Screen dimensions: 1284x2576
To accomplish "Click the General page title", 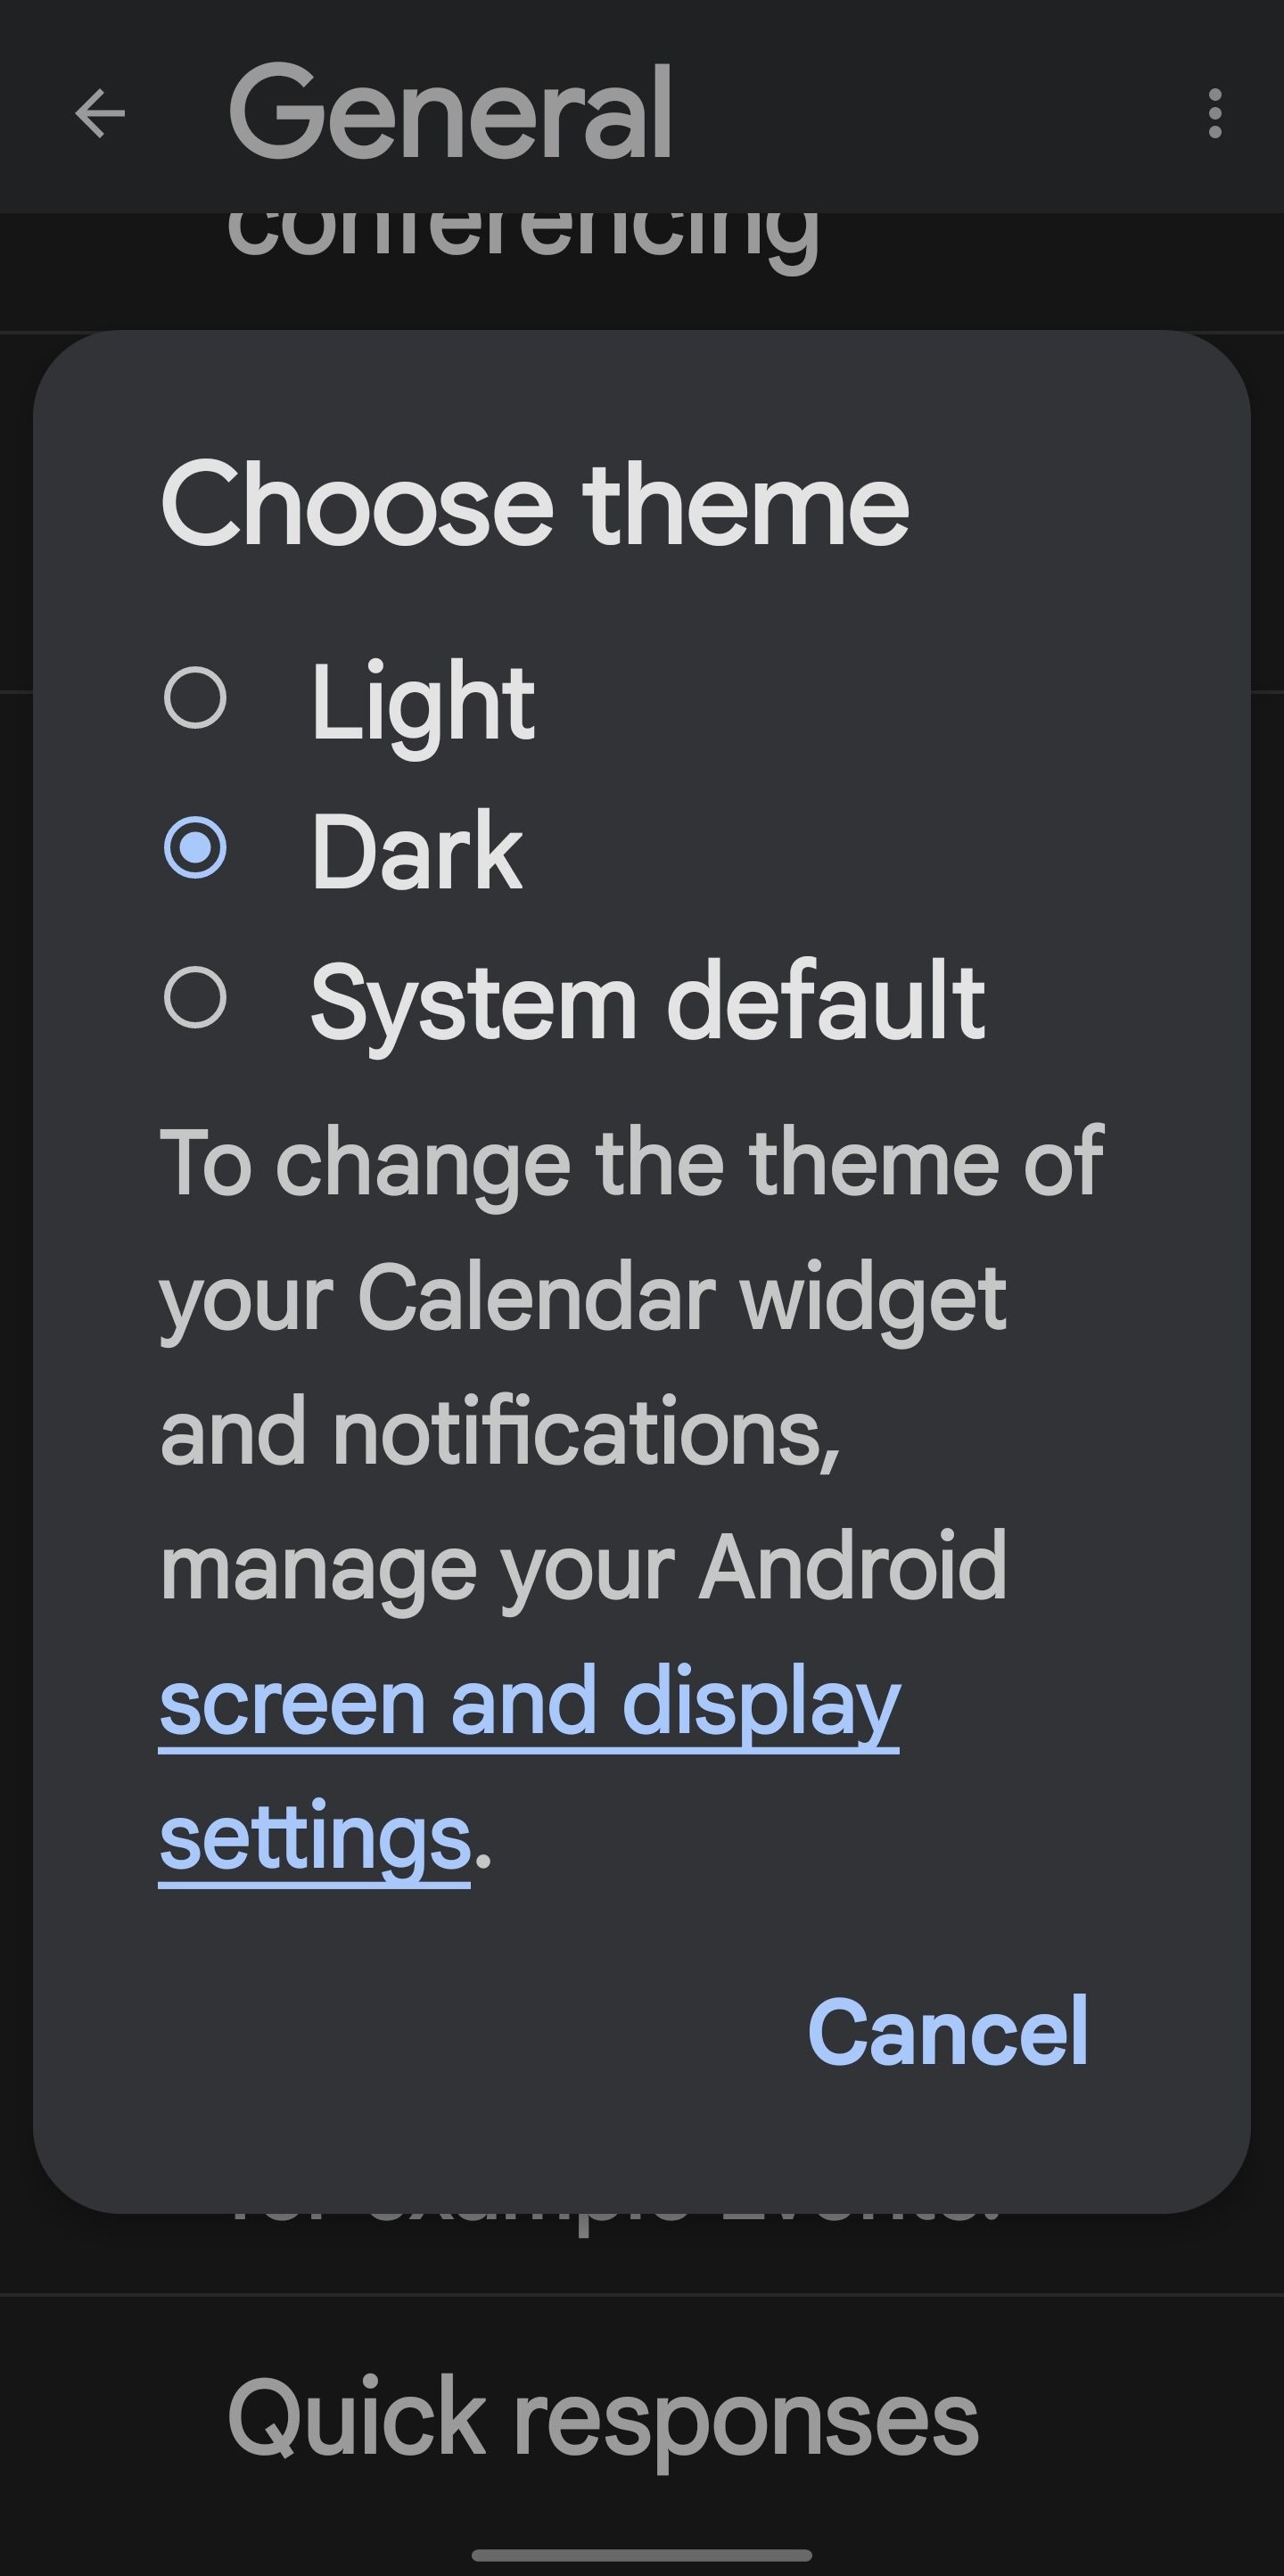I will click(450, 112).
